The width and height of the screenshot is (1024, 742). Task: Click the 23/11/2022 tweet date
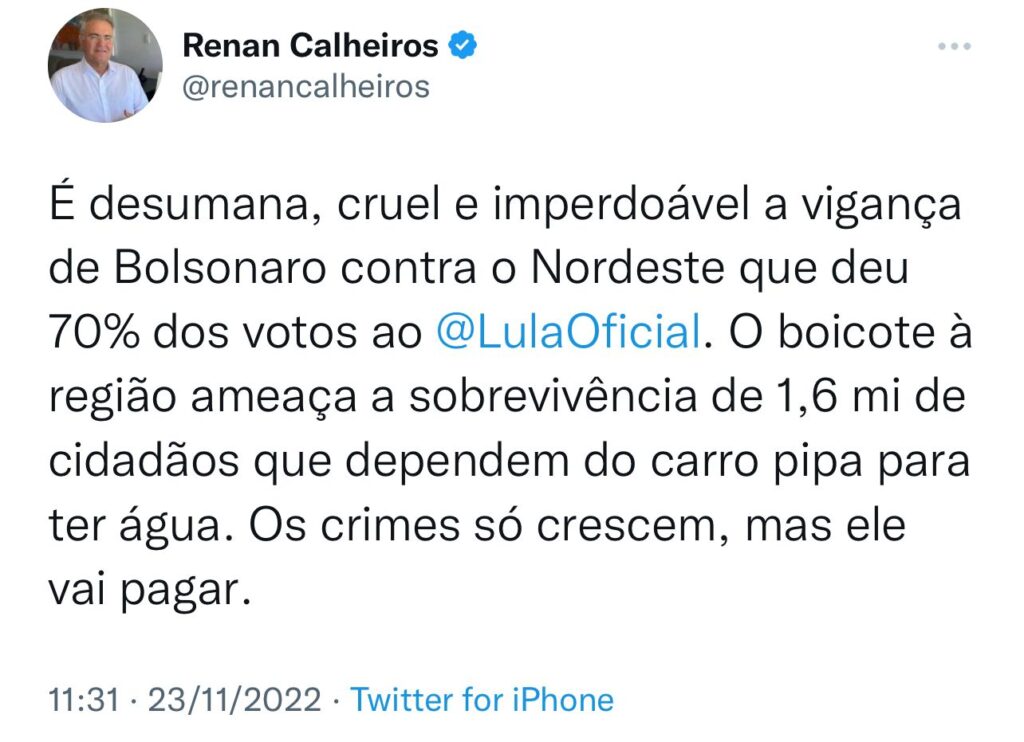tap(234, 699)
